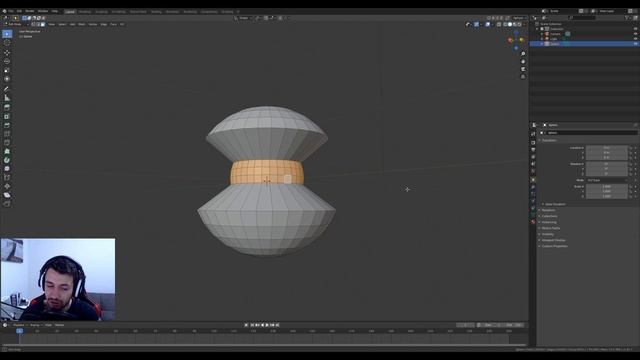
Task: Select the Transform tool
Action: 7,79
